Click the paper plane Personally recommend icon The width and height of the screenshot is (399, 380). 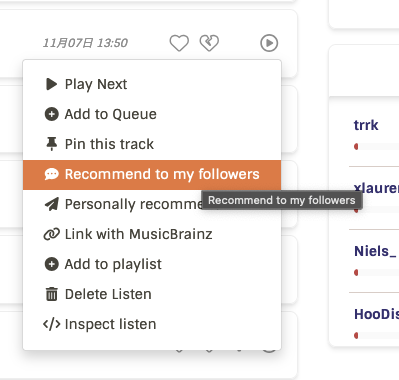(52, 204)
